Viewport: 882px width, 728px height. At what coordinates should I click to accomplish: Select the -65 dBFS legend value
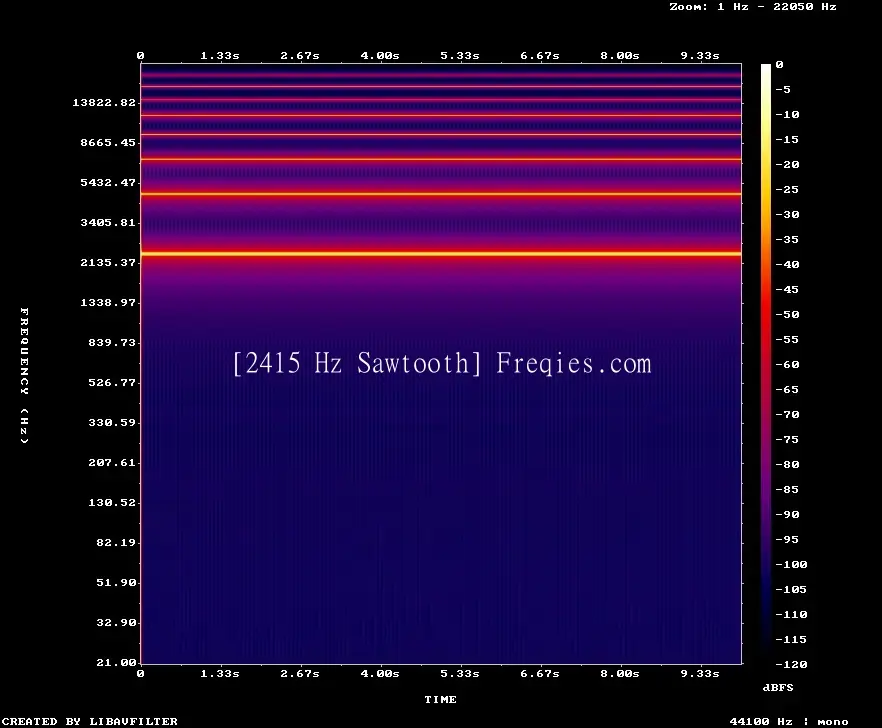click(787, 389)
